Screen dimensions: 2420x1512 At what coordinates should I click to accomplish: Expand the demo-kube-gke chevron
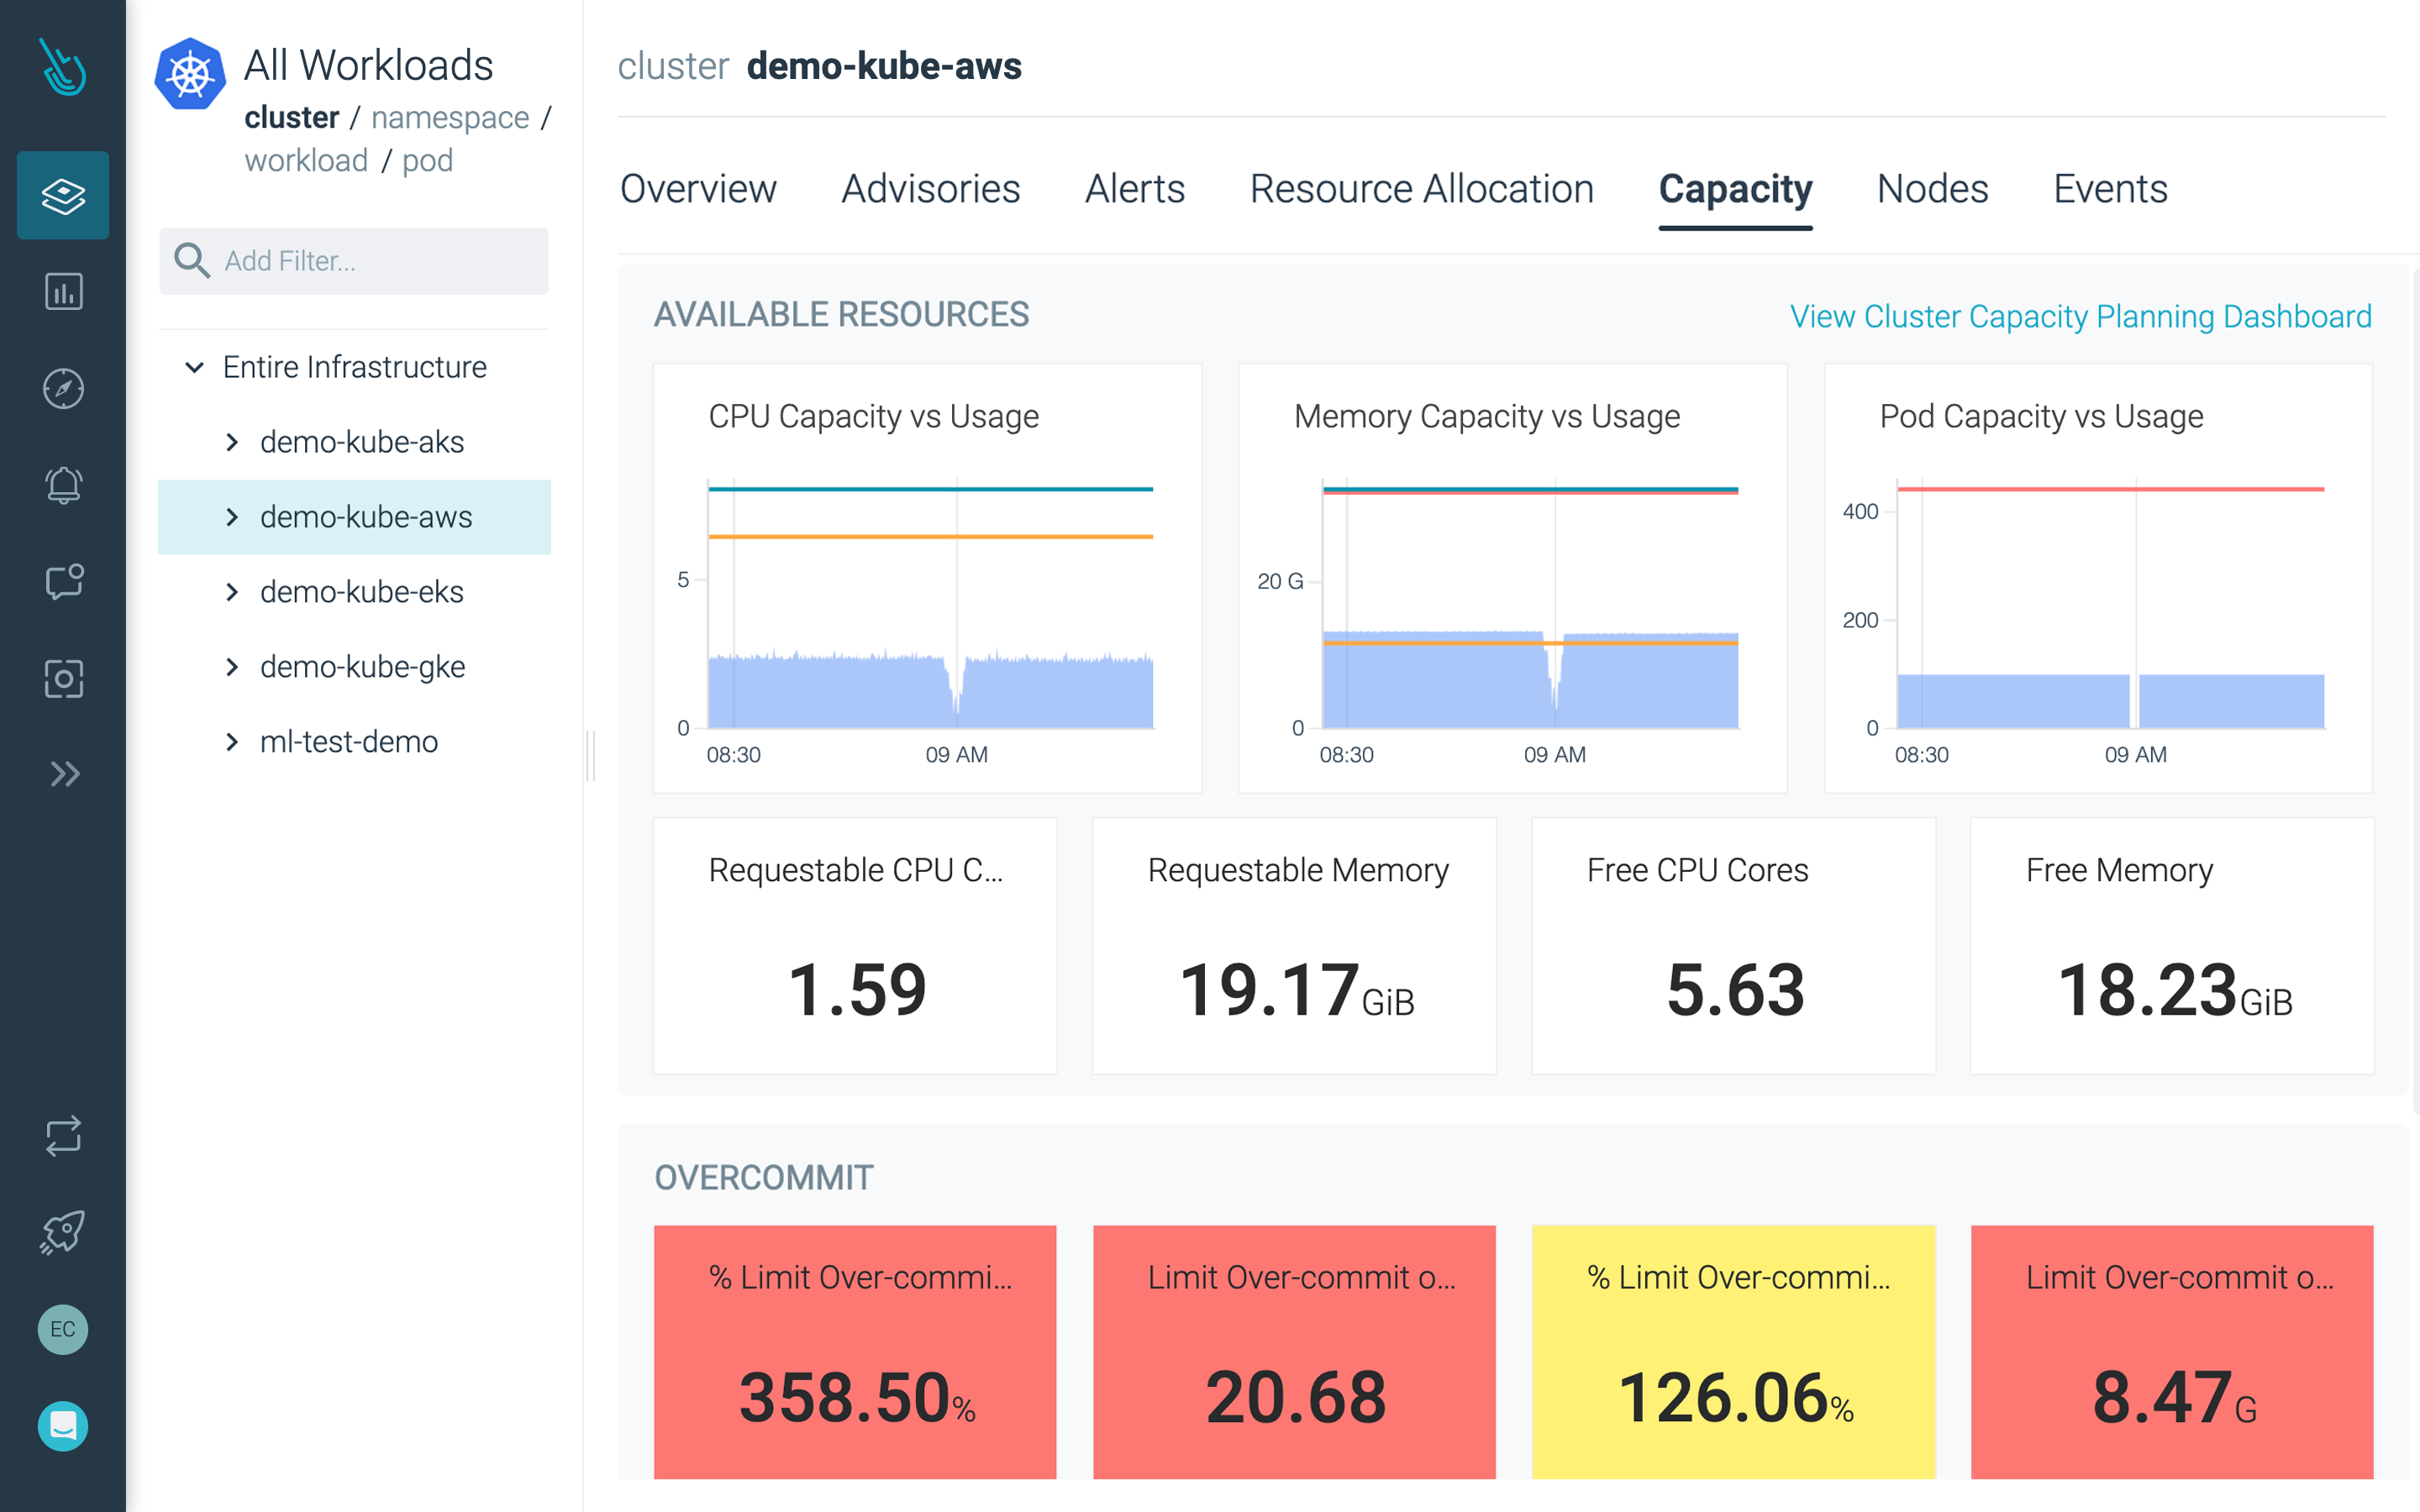point(232,667)
